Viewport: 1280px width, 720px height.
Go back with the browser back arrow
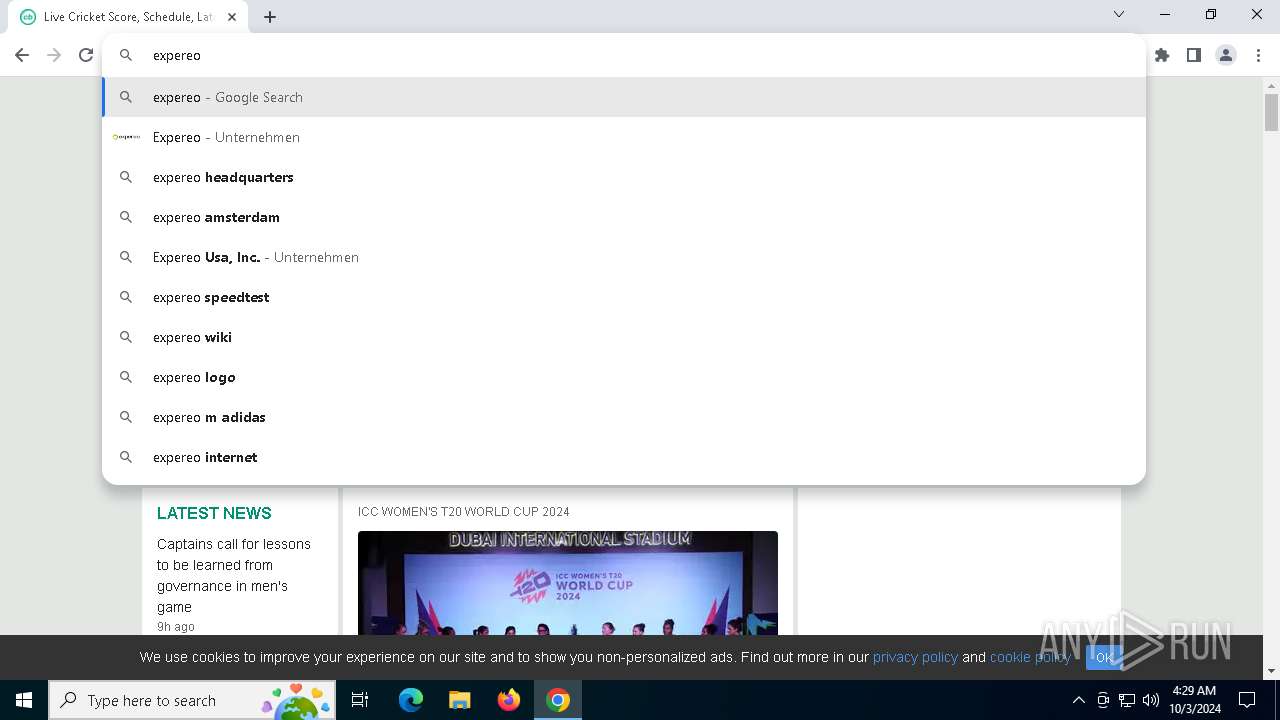pyautogui.click(x=22, y=55)
